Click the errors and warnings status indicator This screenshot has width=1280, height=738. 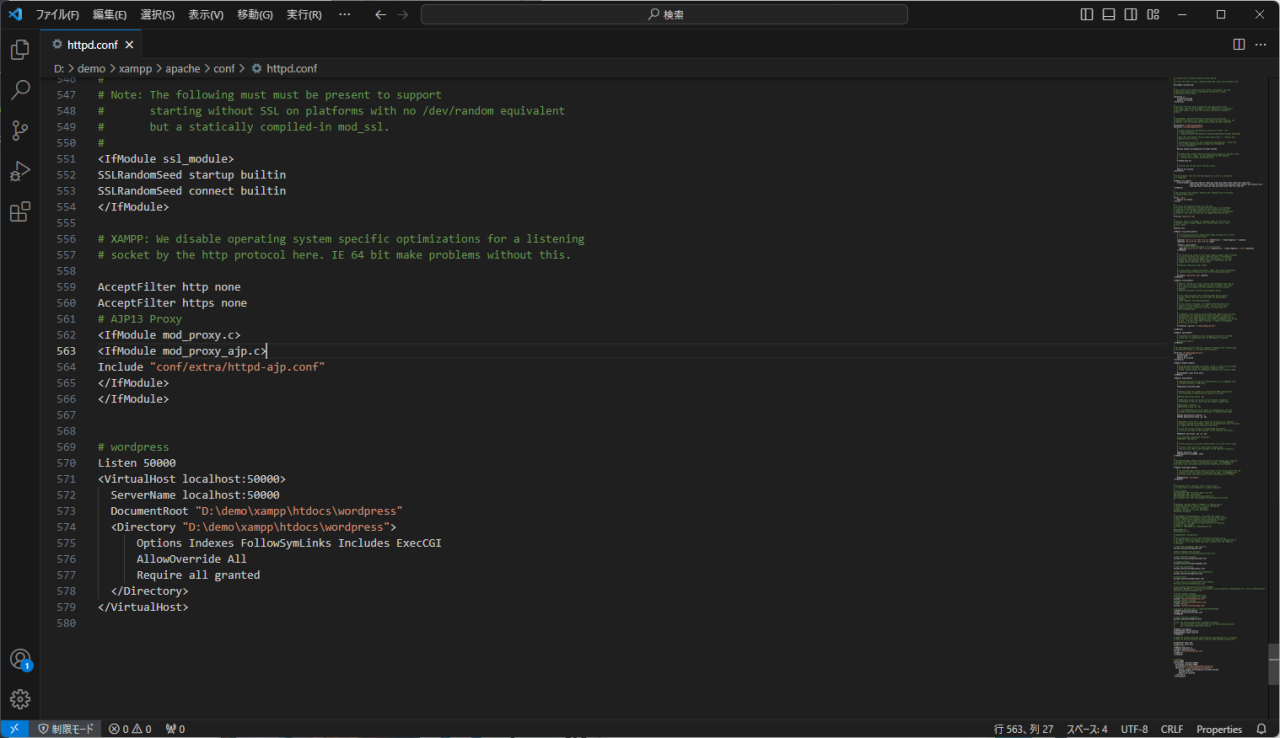pos(130,729)
